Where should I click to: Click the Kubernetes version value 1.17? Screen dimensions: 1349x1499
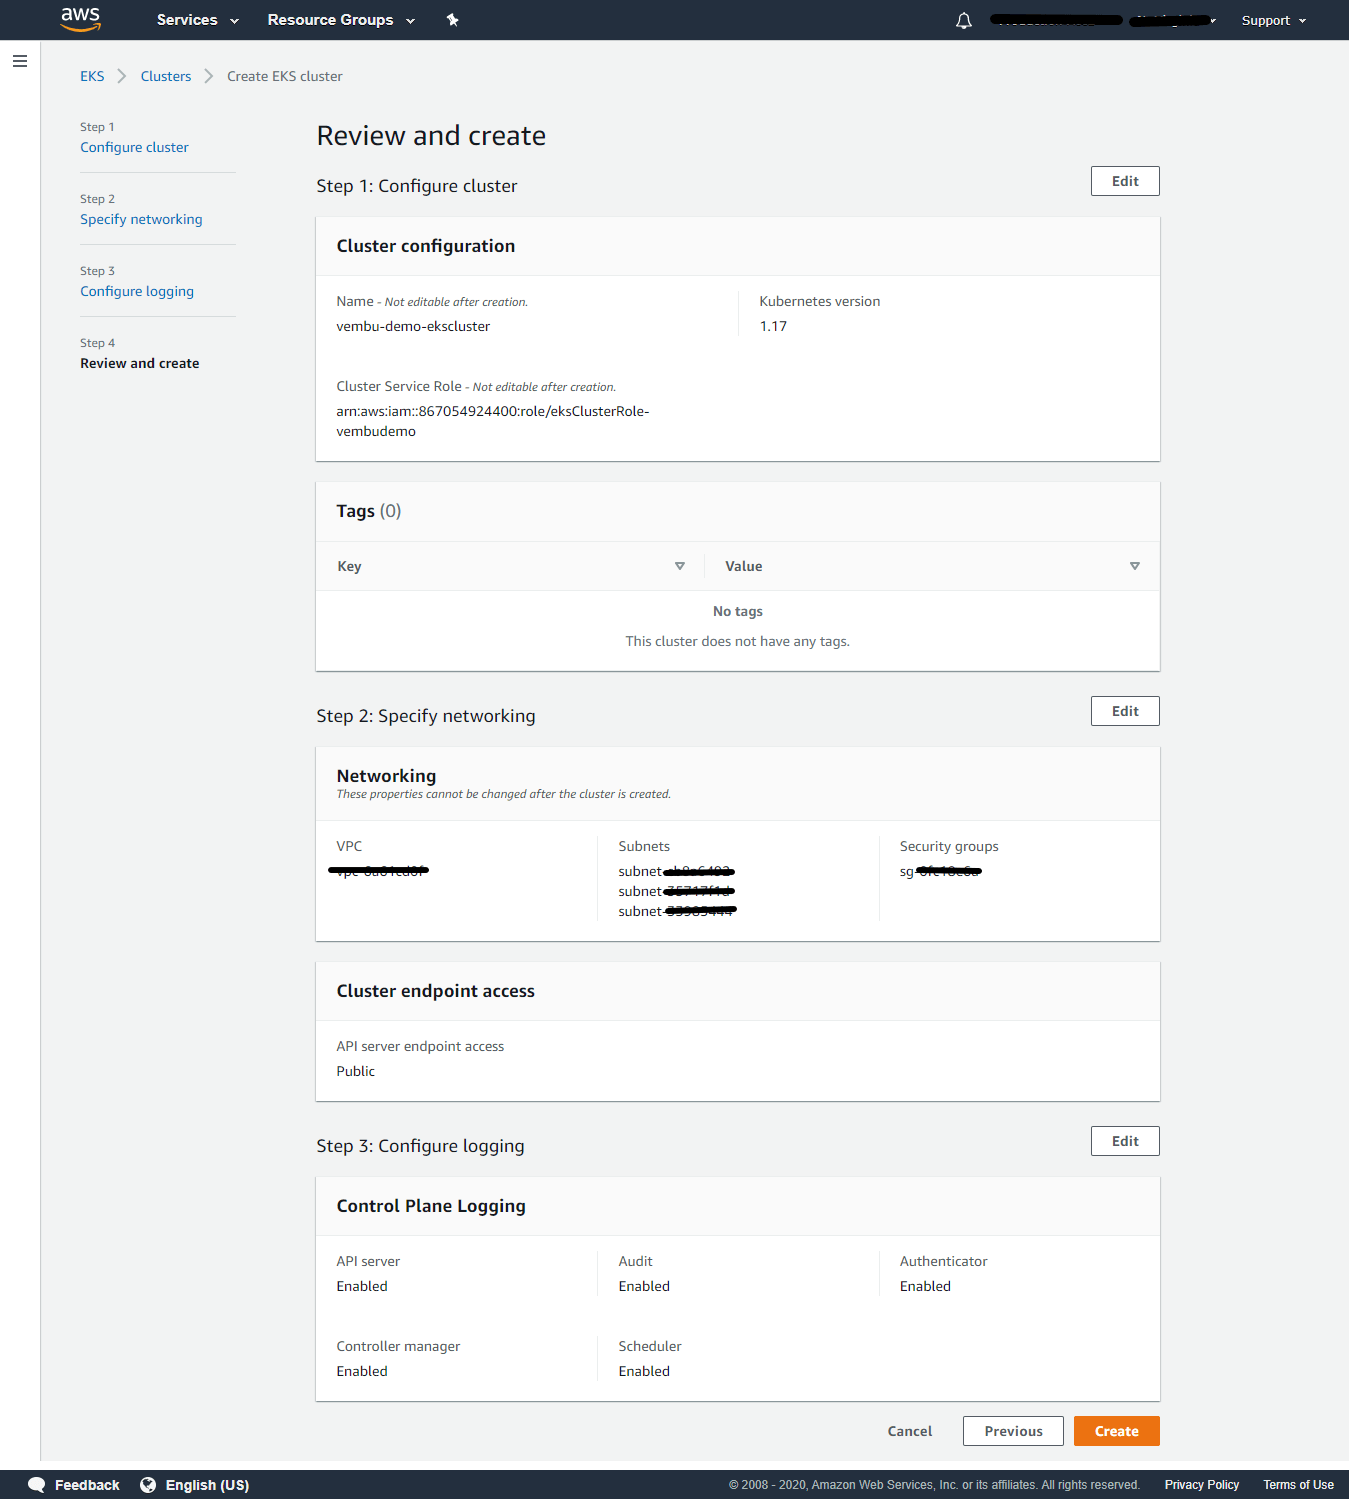(x=773, y=326)
